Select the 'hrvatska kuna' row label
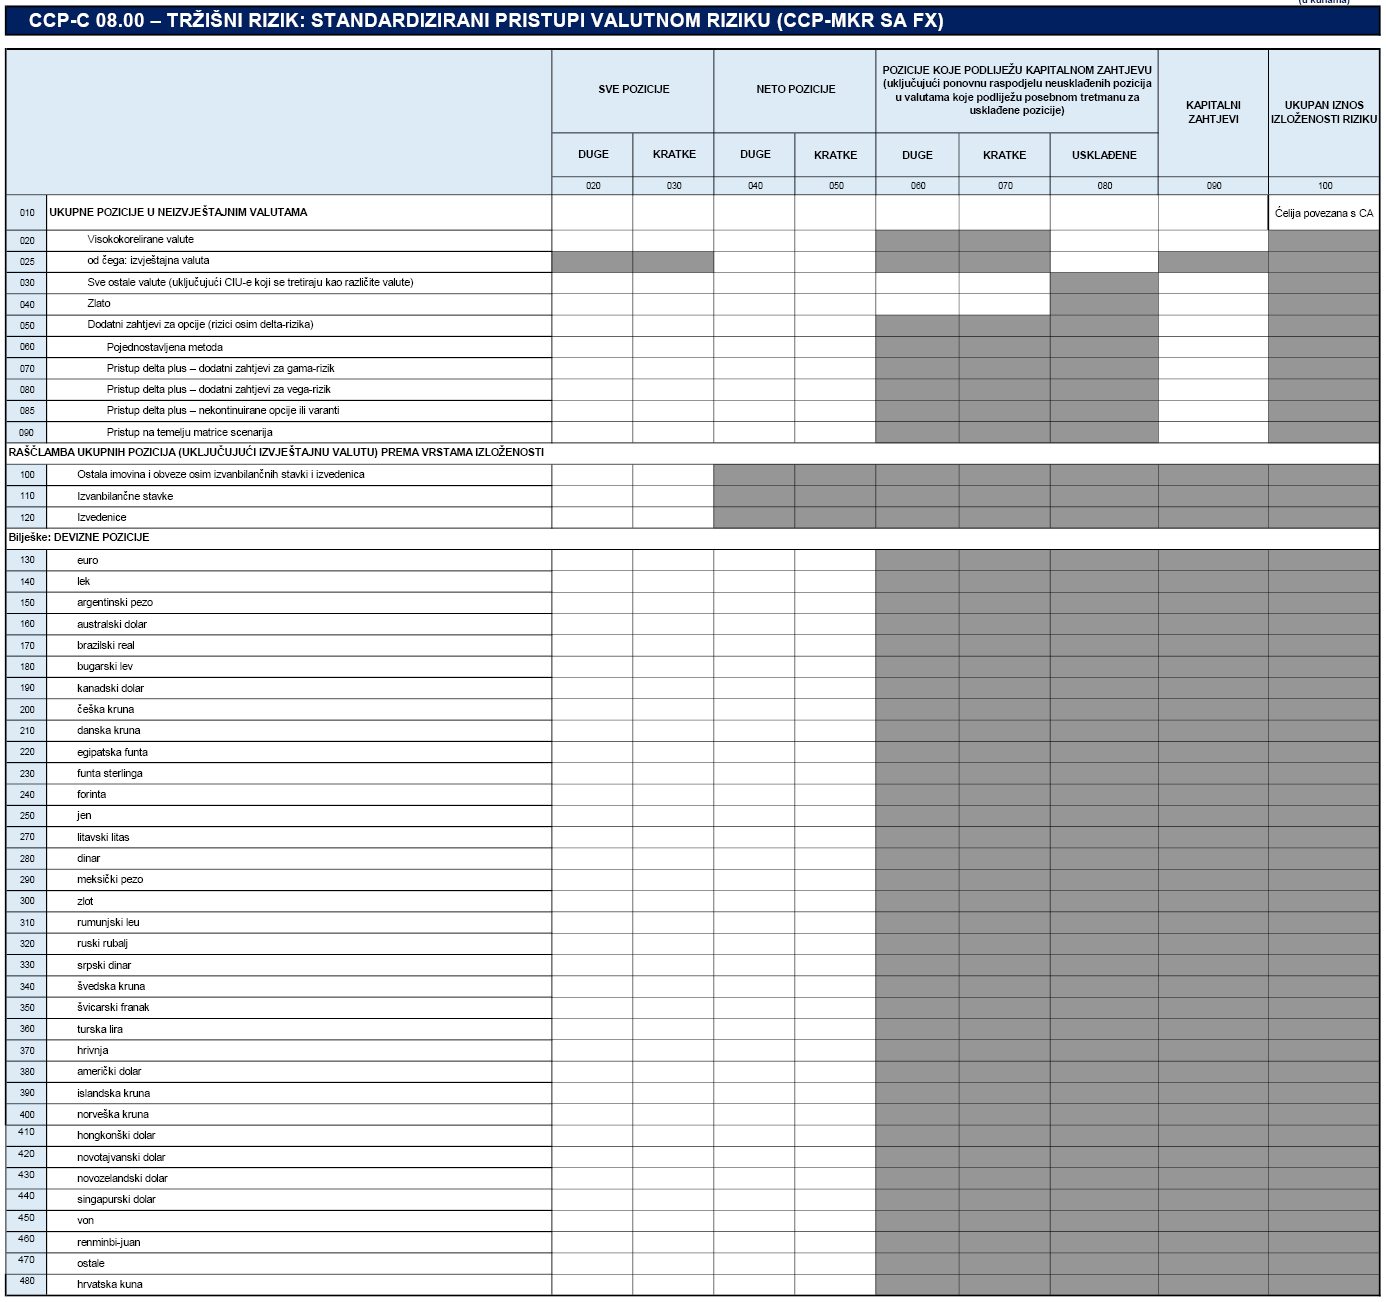 coord(109,1285)
